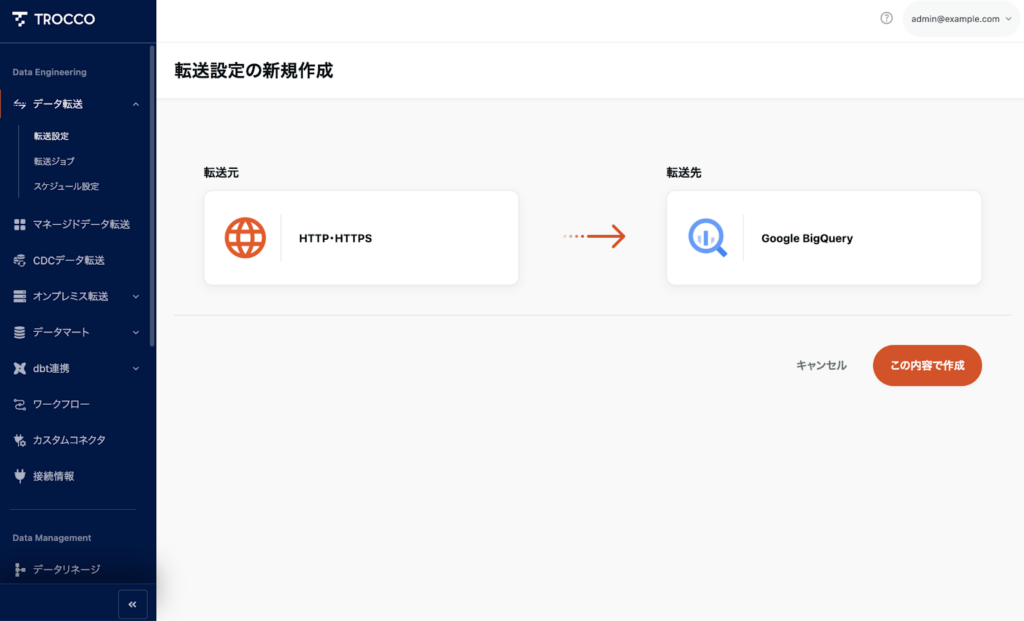Click the TROCCO logo in sidebar
The height and width of the screenshot is (621, 1024).
click(54, 19)
